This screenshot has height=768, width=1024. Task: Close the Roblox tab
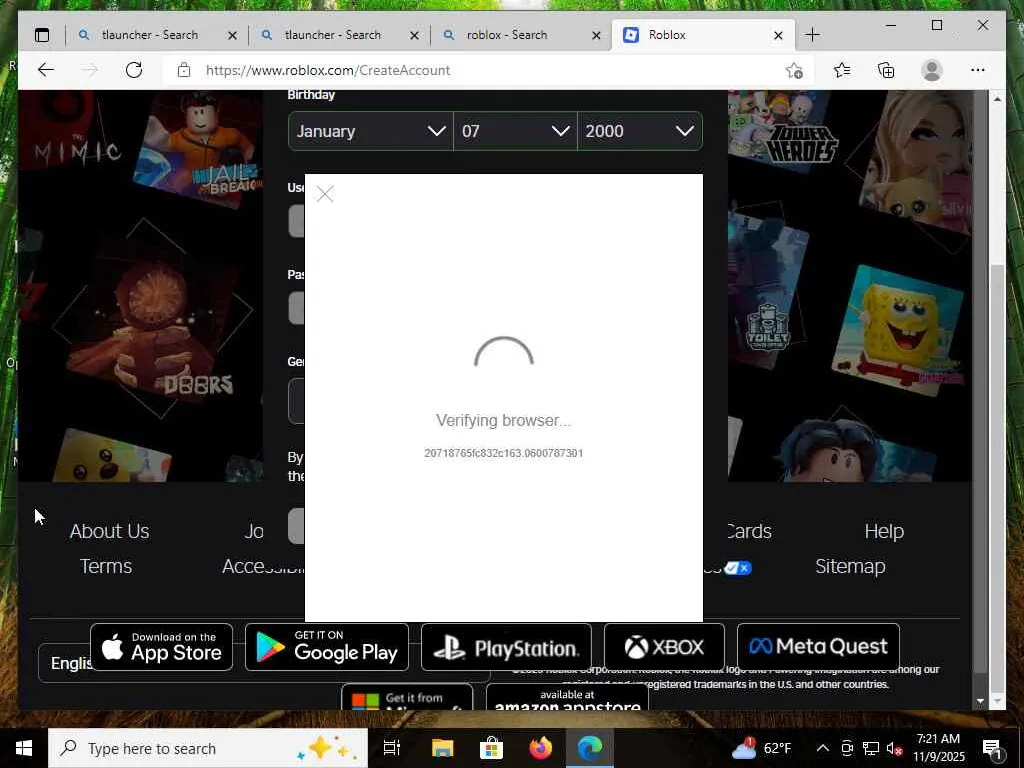(778, 35)
